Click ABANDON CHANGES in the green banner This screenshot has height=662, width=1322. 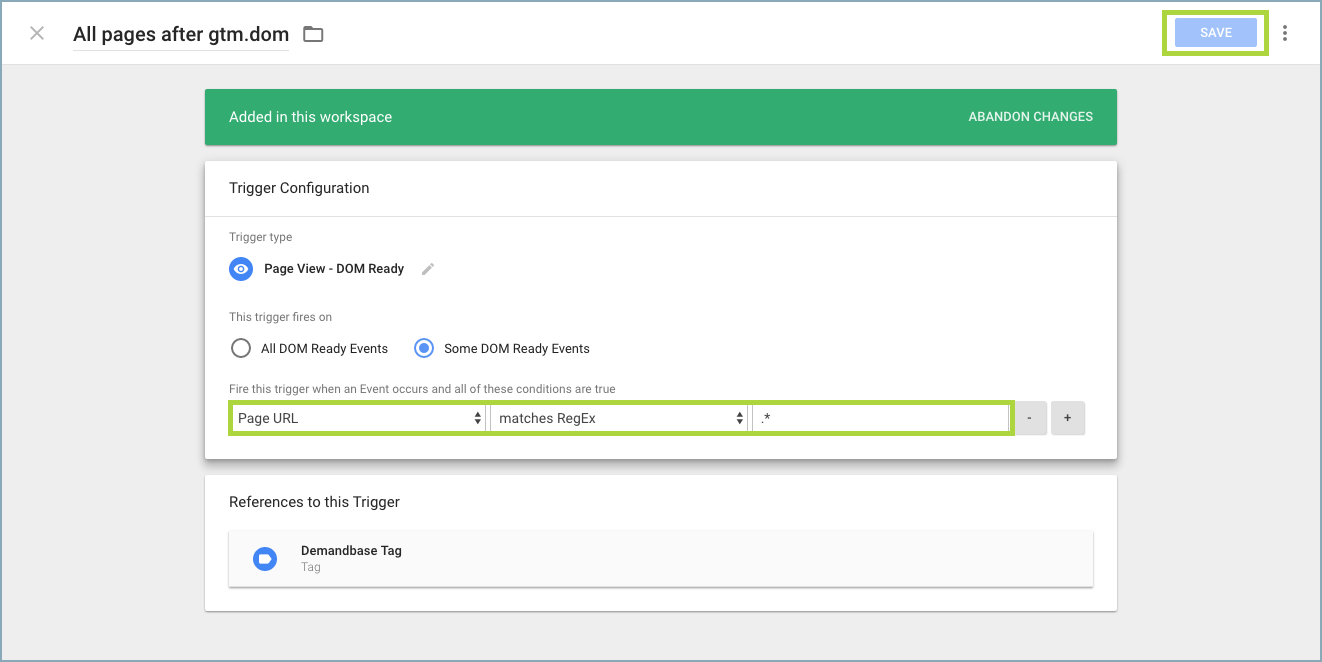pyautogui.click(x=1030, y=117)
